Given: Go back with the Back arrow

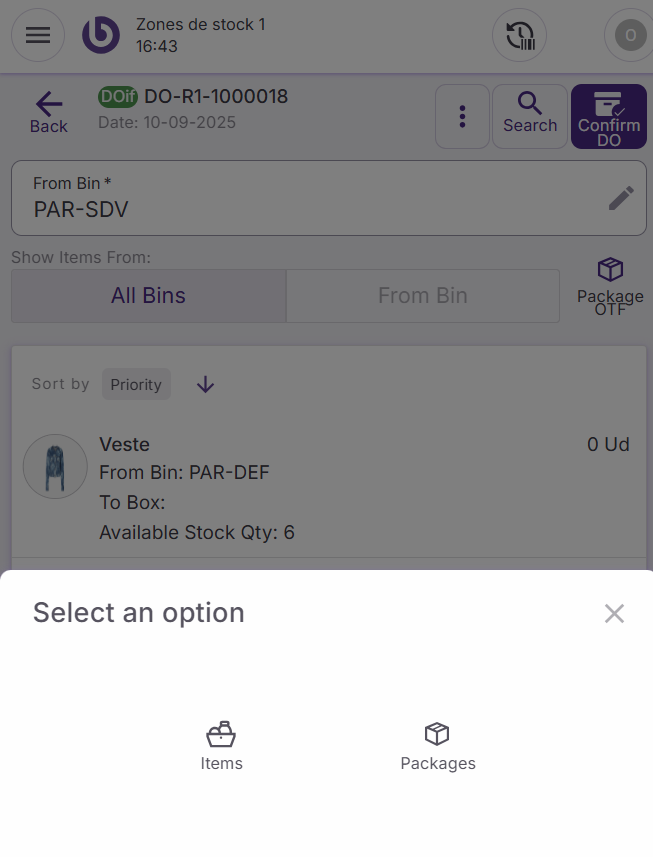Looking at the screenshot, I should [x=48, y=112].
